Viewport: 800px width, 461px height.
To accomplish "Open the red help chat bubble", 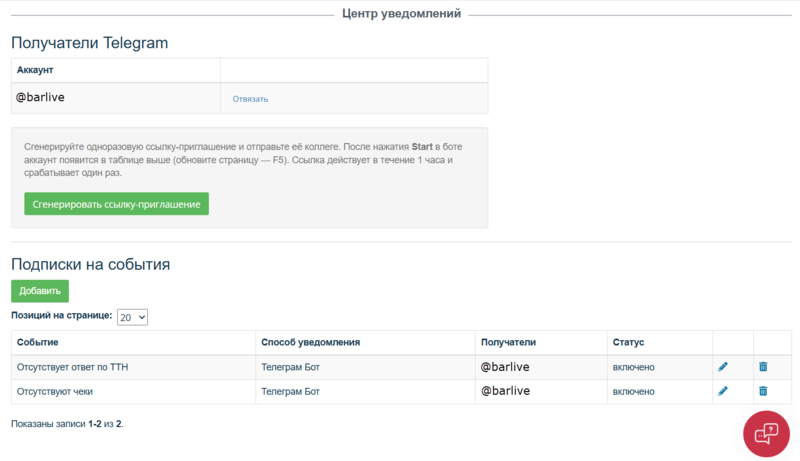I will coord(766,434).
